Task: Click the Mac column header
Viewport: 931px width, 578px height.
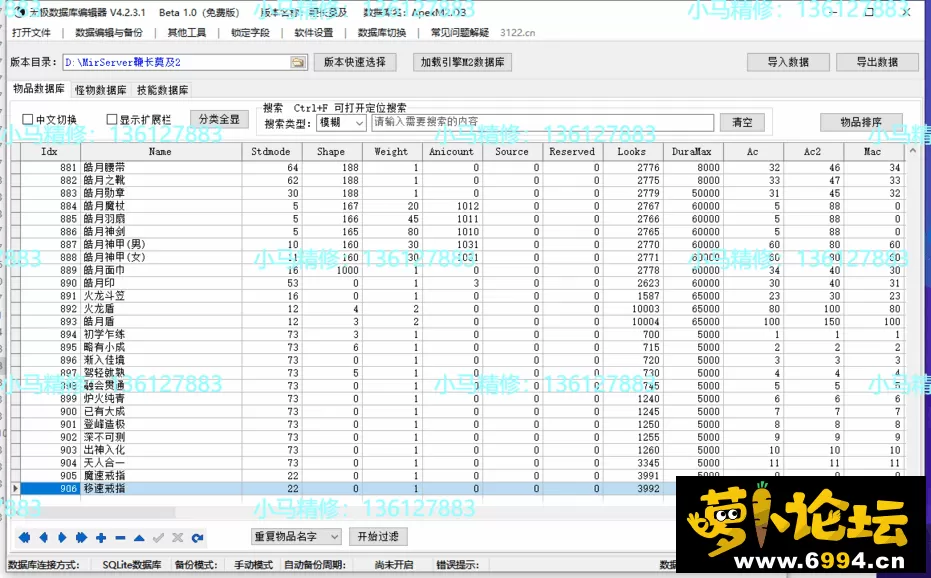Action: click(873, 152)
